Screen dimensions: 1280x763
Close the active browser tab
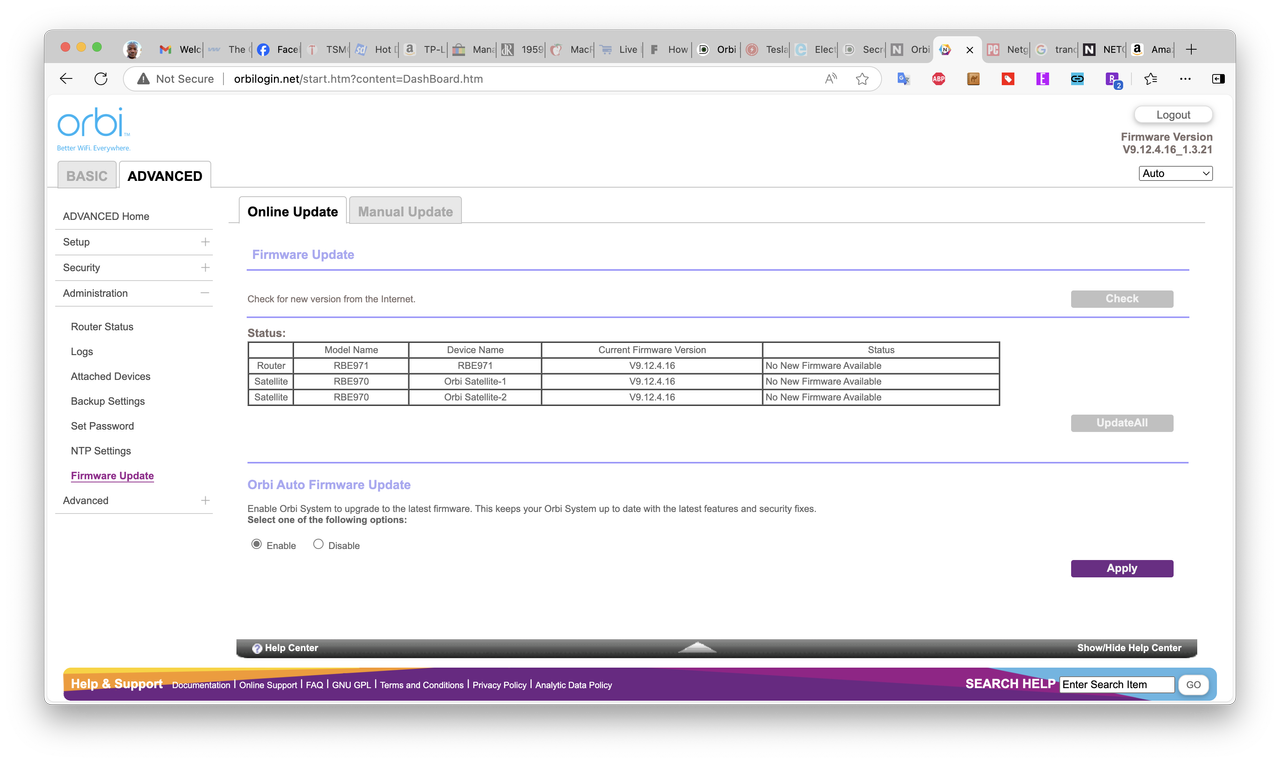[969, 49]
